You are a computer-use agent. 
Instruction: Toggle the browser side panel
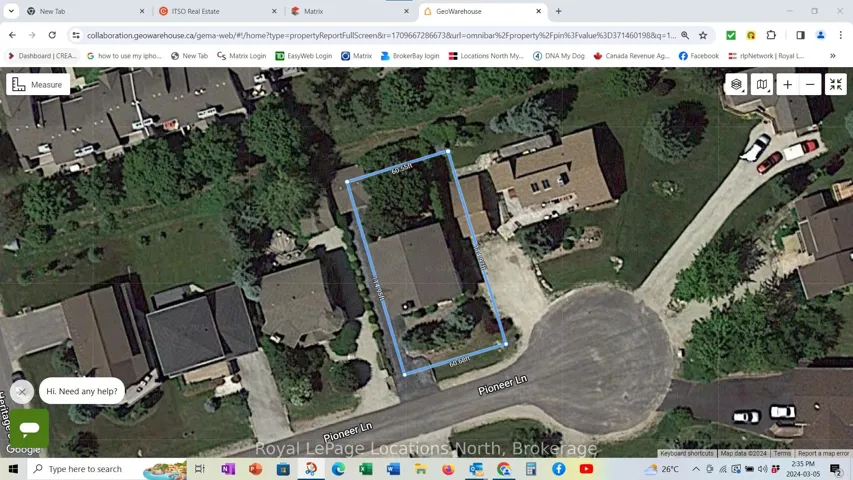tap(800, 35)
